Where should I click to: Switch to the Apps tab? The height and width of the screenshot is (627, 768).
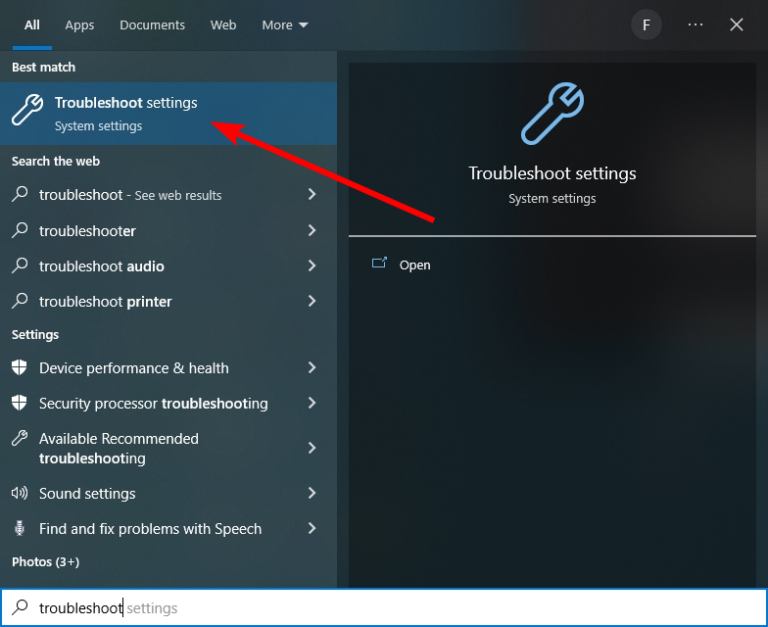click(79, 25)
